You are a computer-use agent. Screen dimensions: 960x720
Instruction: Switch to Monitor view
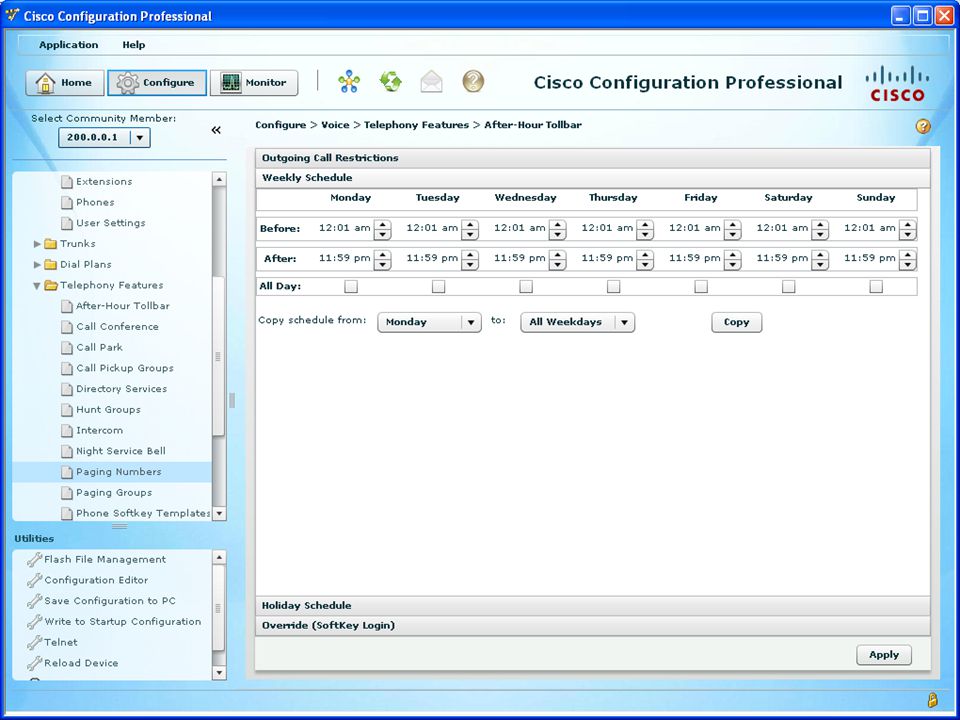point(254,83)
